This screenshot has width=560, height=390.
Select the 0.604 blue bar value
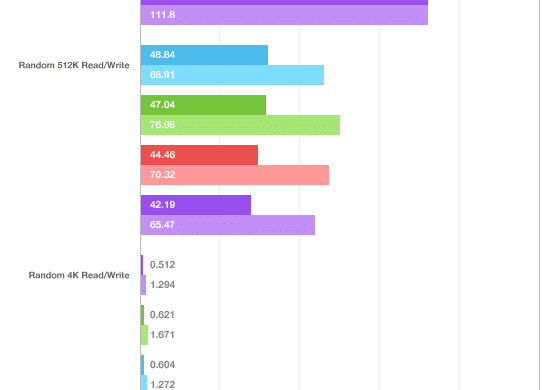pos(162,365)
